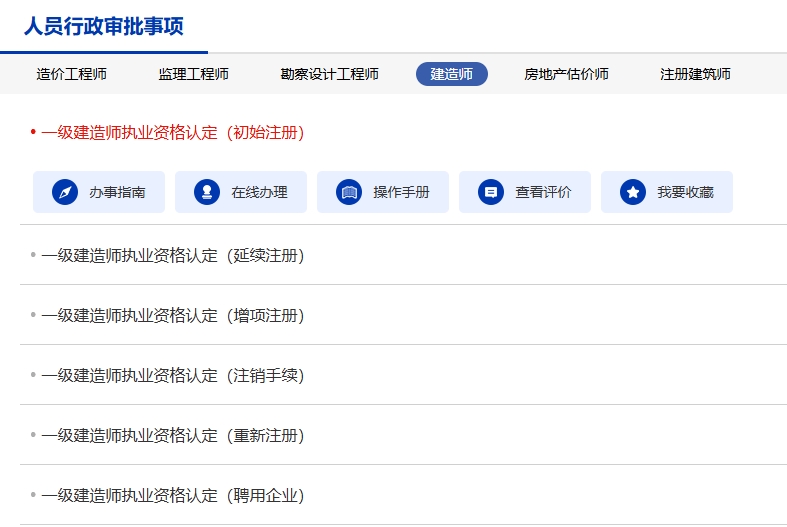Image resolution: width=787 pixels, height=527 pixels.
Task: Click the stamp icon for 在线办理
Action: [207, 192]
